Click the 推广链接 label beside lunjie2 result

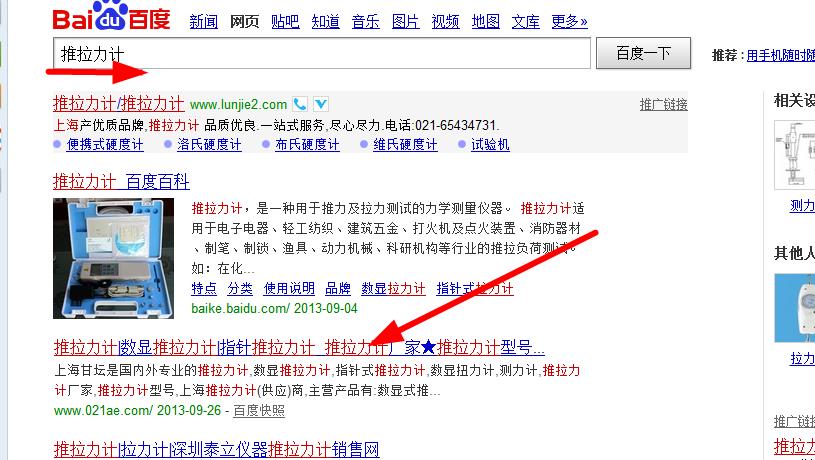664,104
